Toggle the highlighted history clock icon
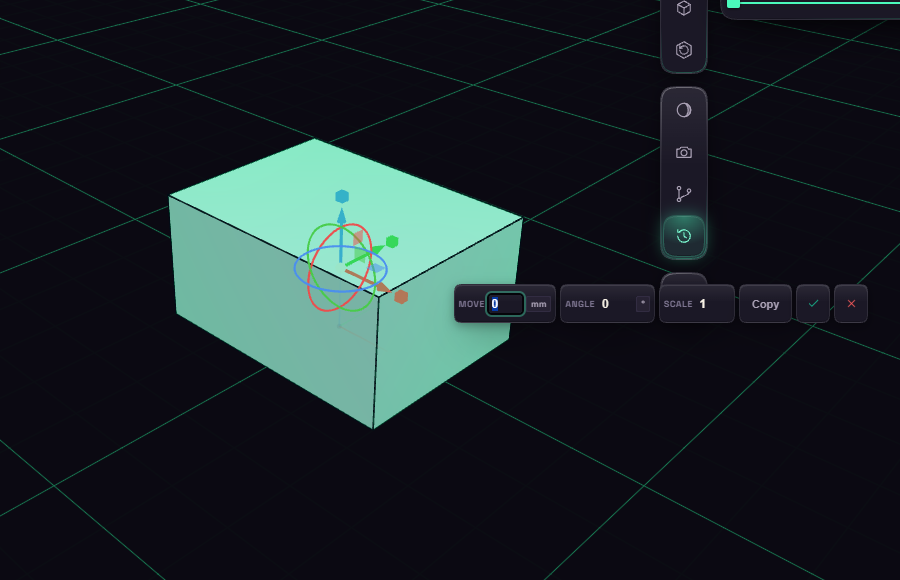900x580 pixels. point(684,236)
